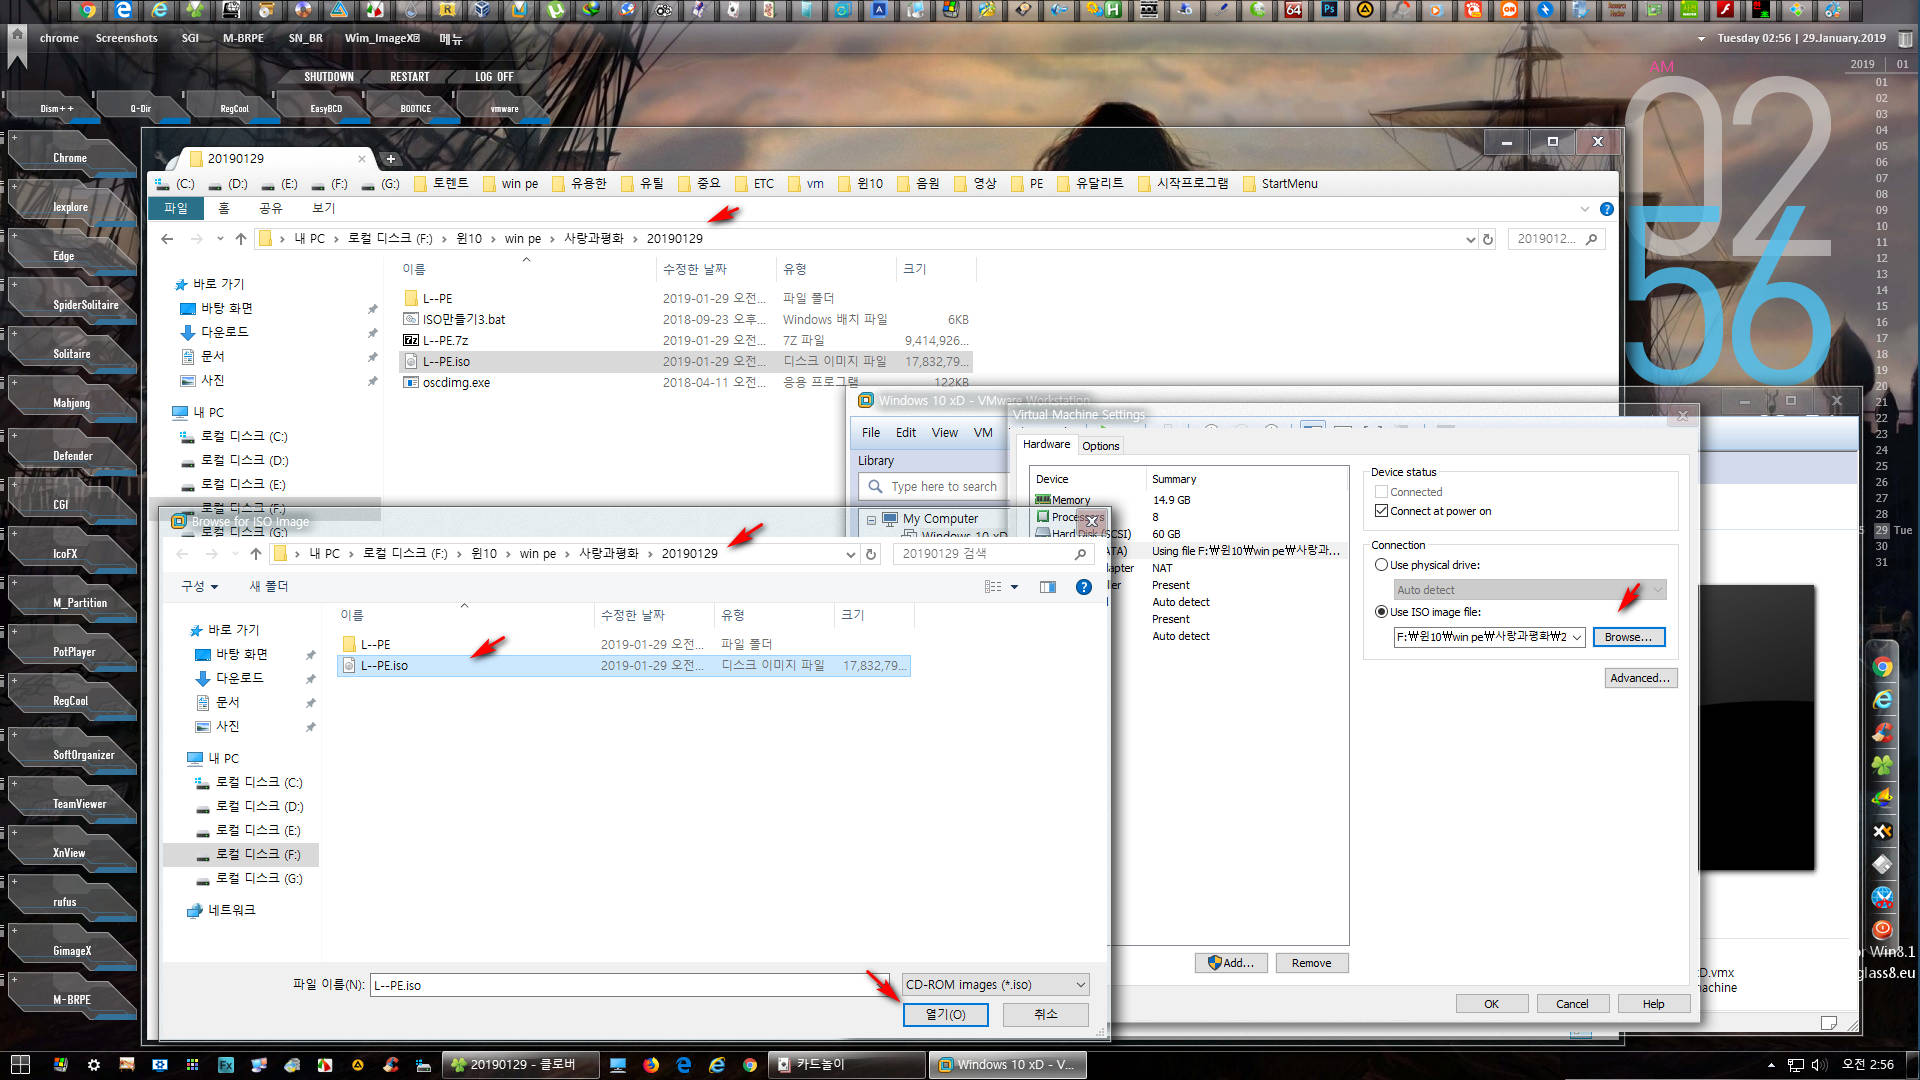1920x1080 pixels.
Task: Click refresh icon in browse dialog address bar
Action: point(871,554)
